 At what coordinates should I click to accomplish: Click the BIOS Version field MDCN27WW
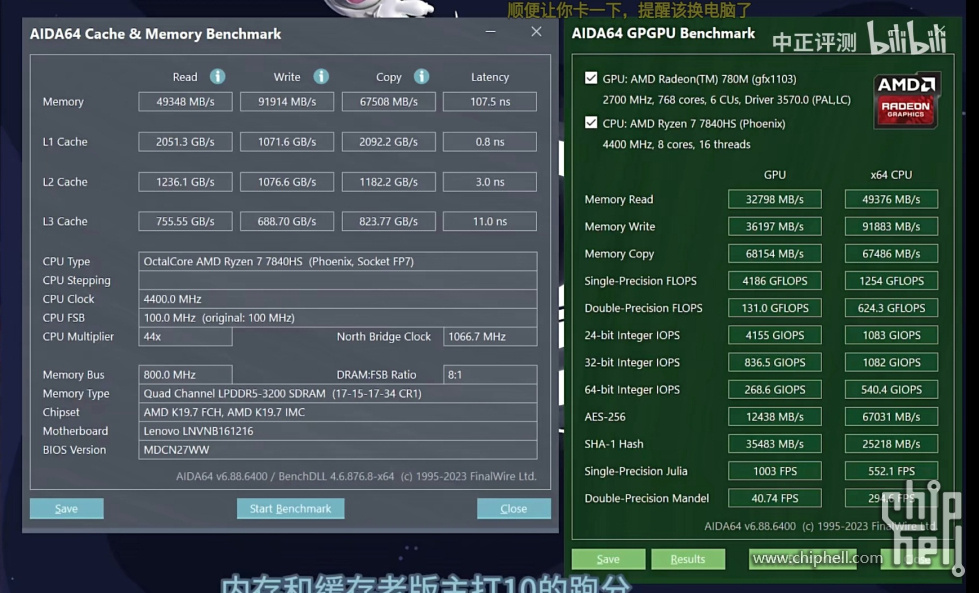click(338, 449)
